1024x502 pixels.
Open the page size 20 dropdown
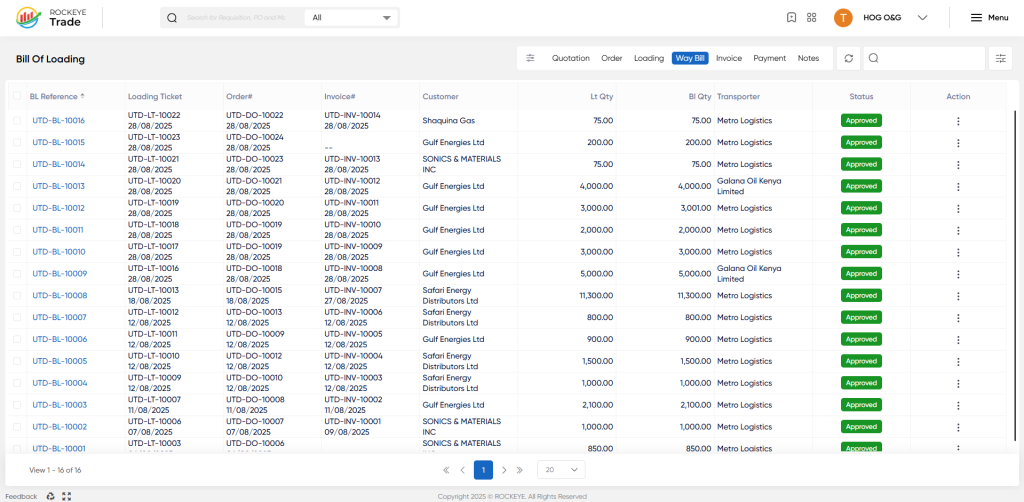[561, 470]
